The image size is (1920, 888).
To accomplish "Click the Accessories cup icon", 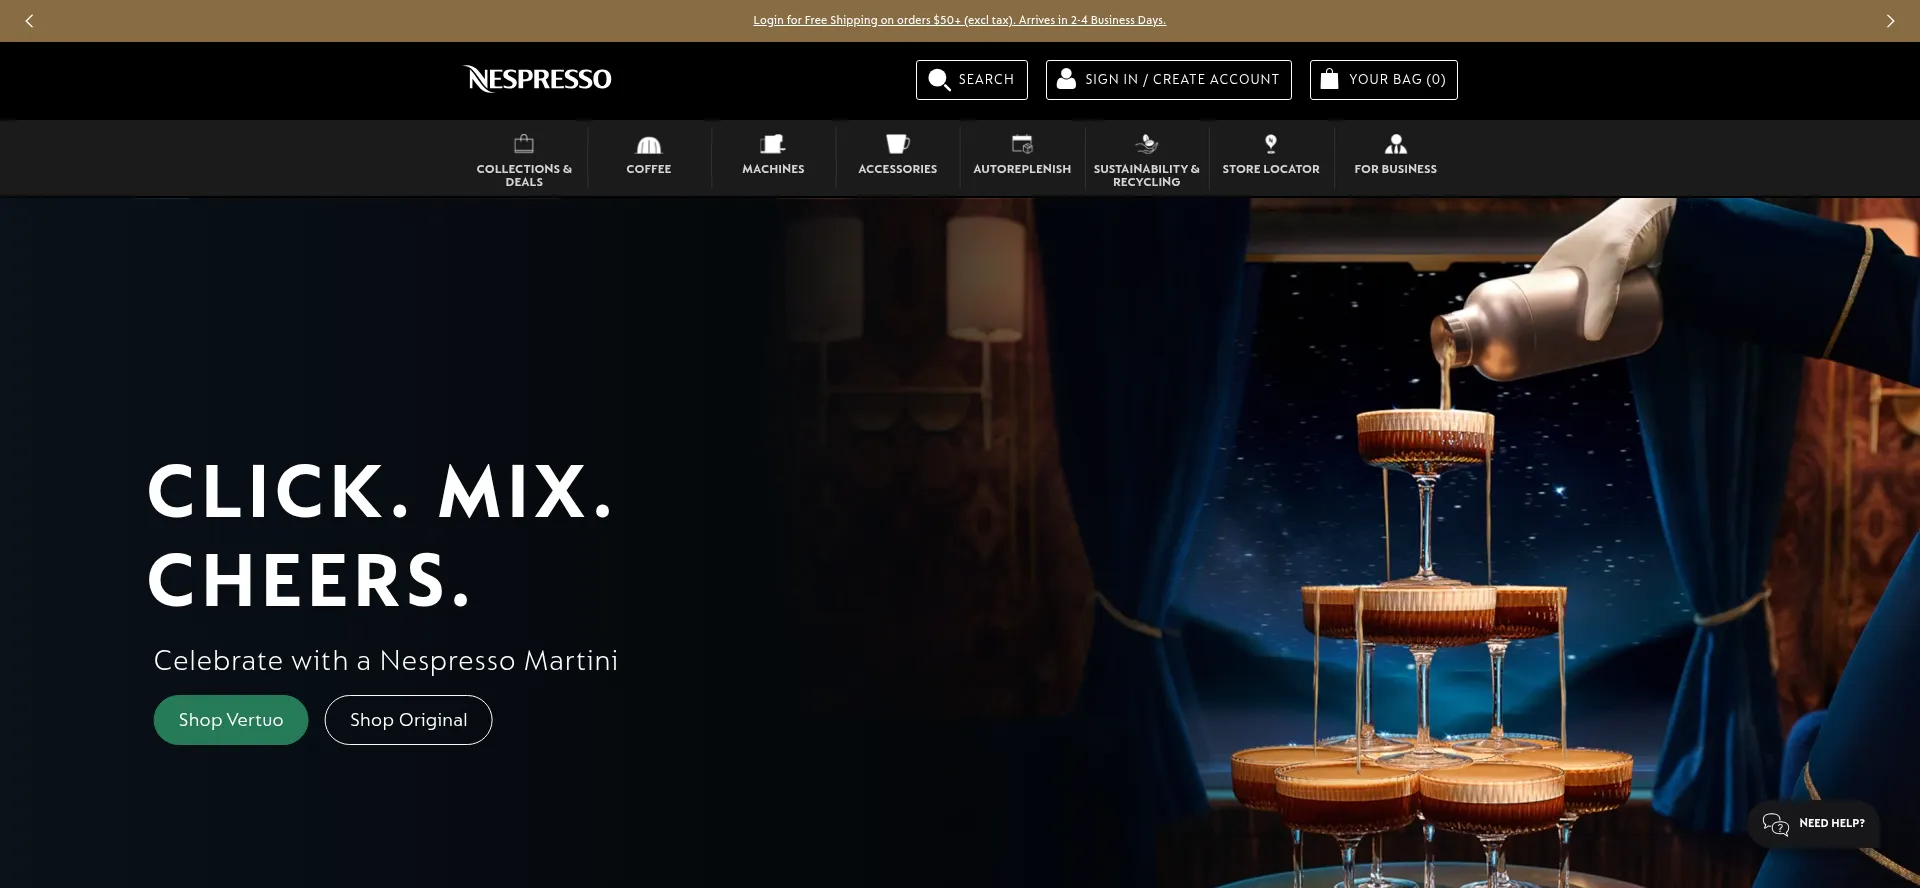I will [x=898, y=144].
